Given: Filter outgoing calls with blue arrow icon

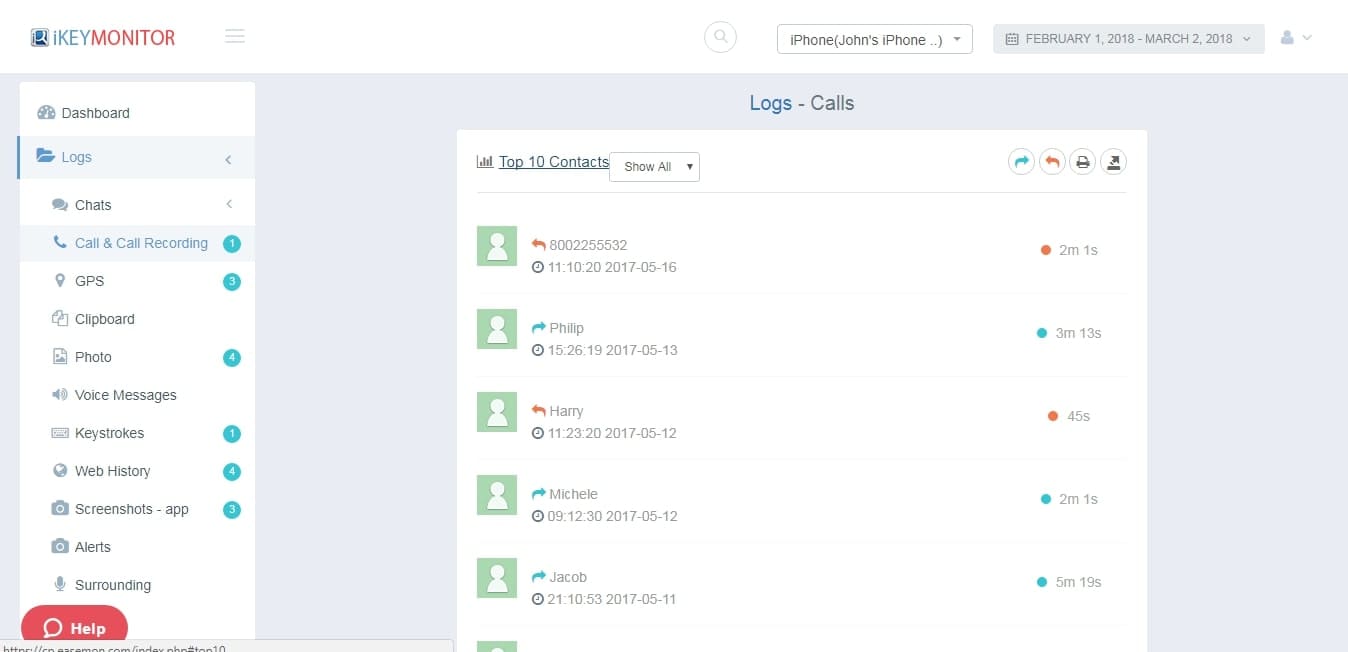Looking at the screenshot, I should 1021,162.
